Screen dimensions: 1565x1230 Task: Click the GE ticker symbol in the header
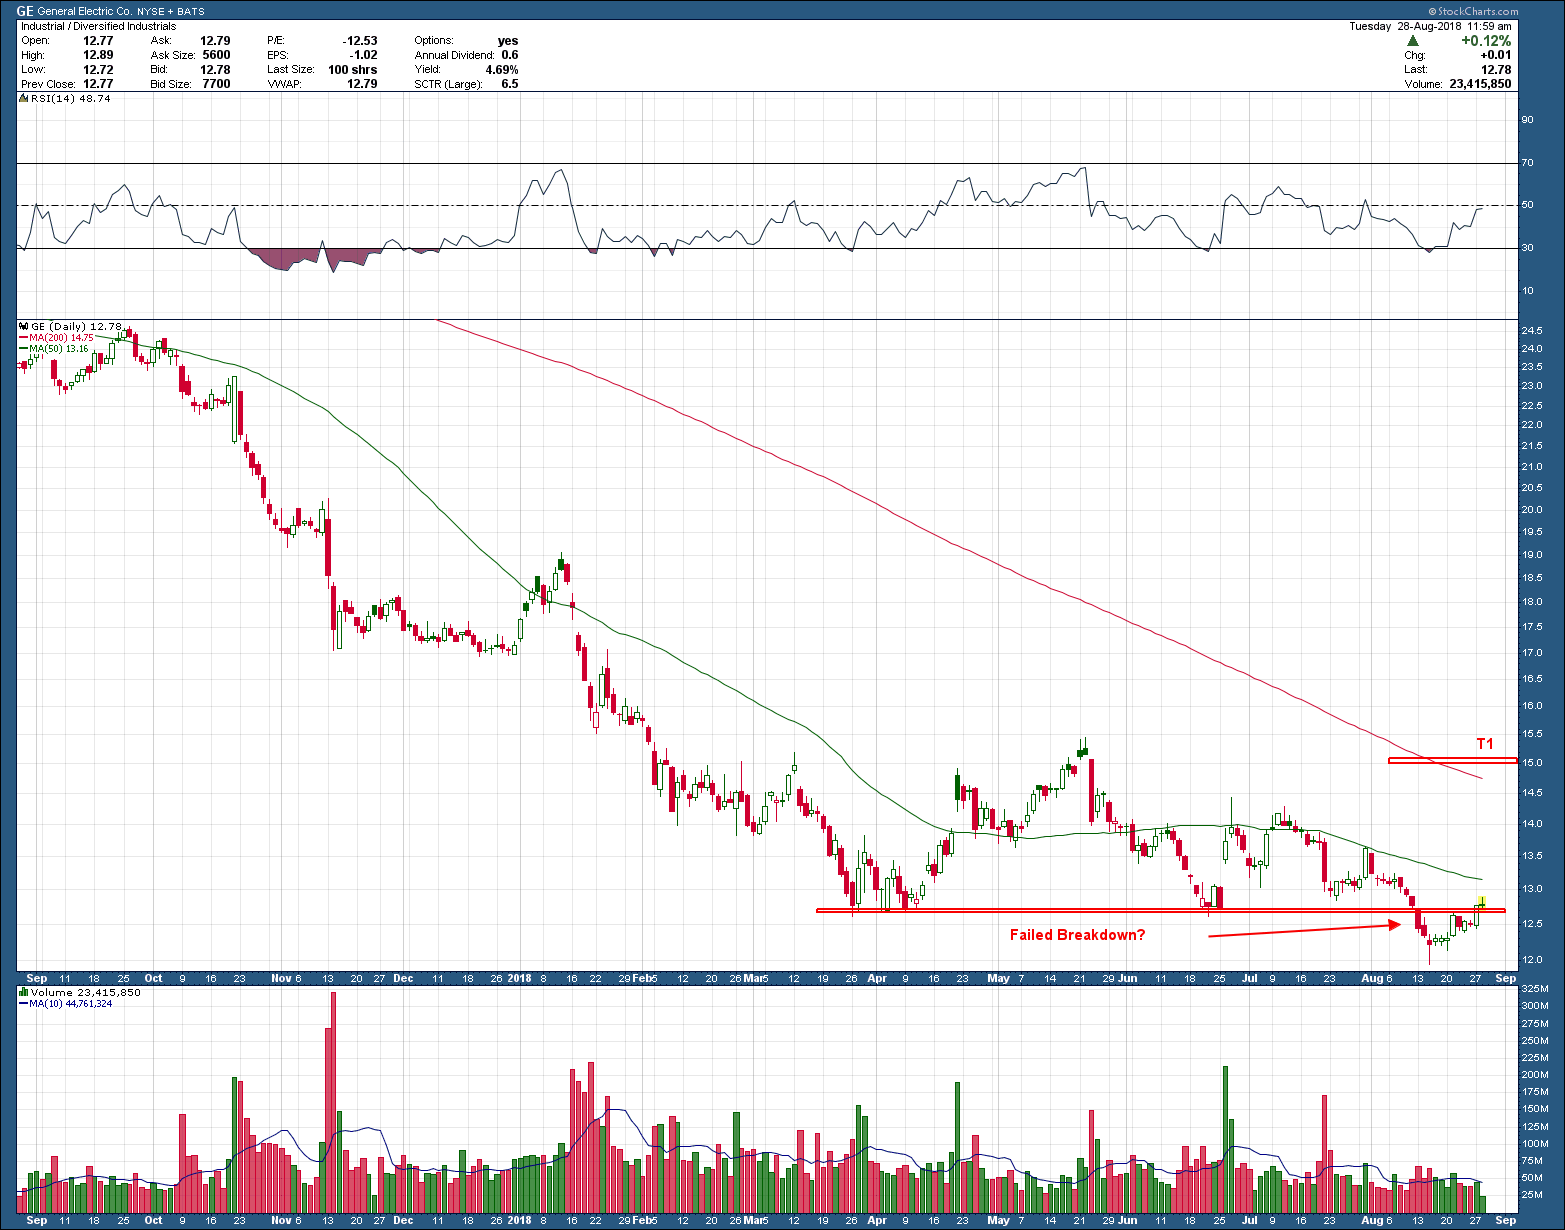[x=25, y=12]
